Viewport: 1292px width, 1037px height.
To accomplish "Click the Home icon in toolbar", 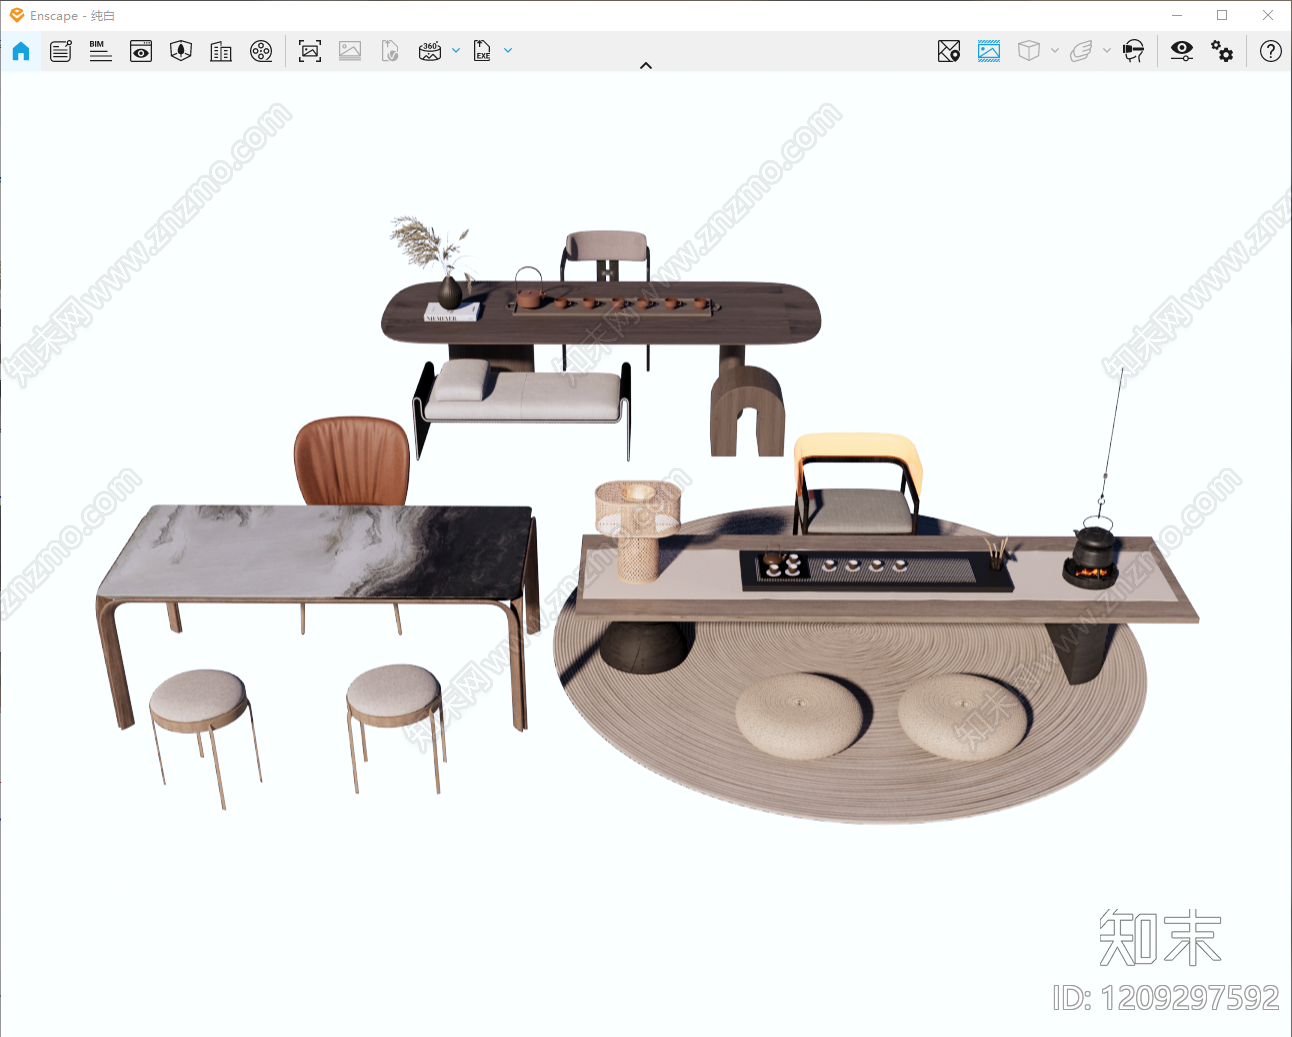I will [x=21, y=51].
